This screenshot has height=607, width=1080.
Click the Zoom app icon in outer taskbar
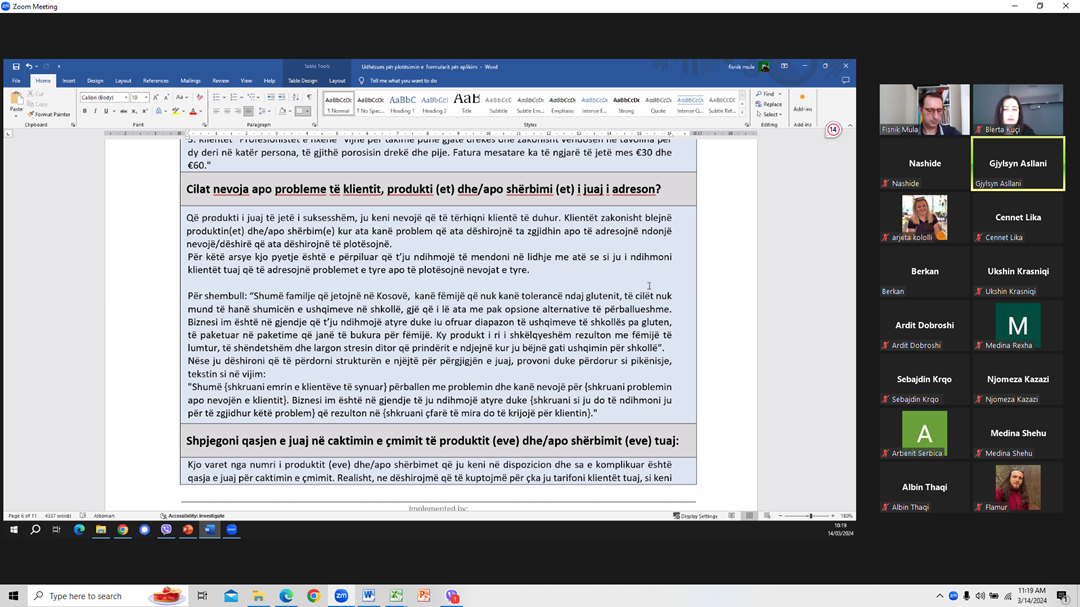pos(341,596)
